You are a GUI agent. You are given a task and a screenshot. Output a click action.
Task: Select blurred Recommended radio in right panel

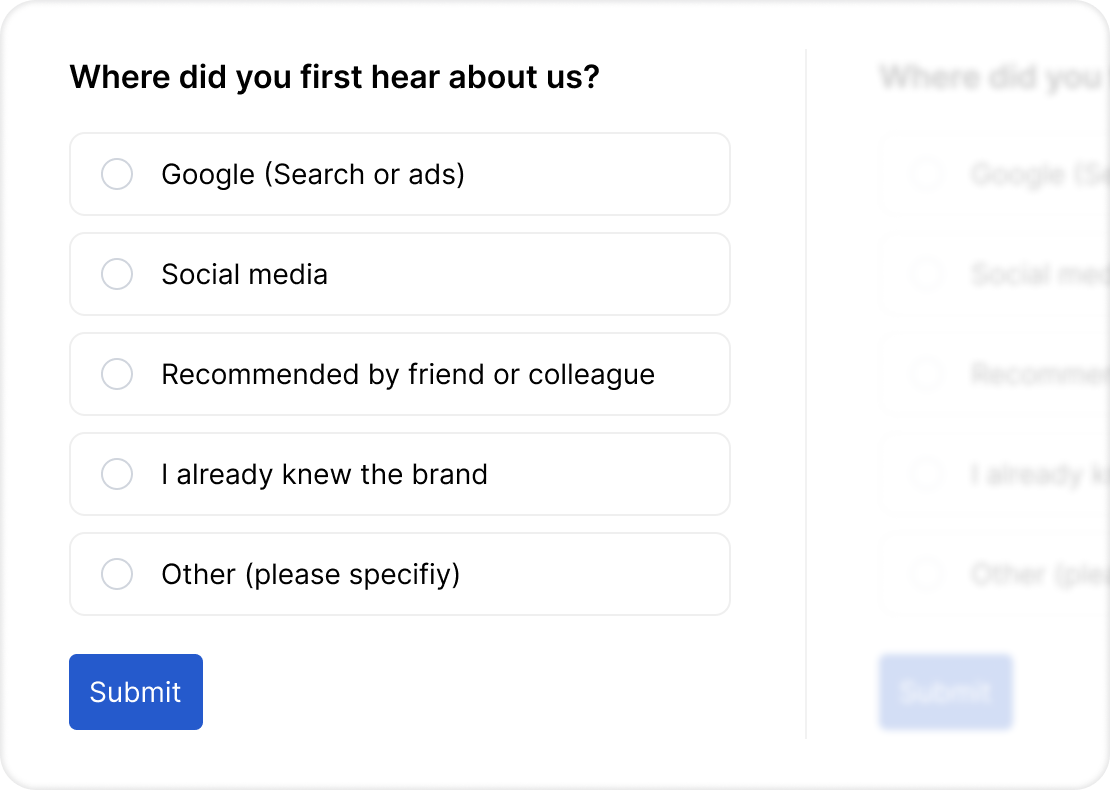click(927, 374)
